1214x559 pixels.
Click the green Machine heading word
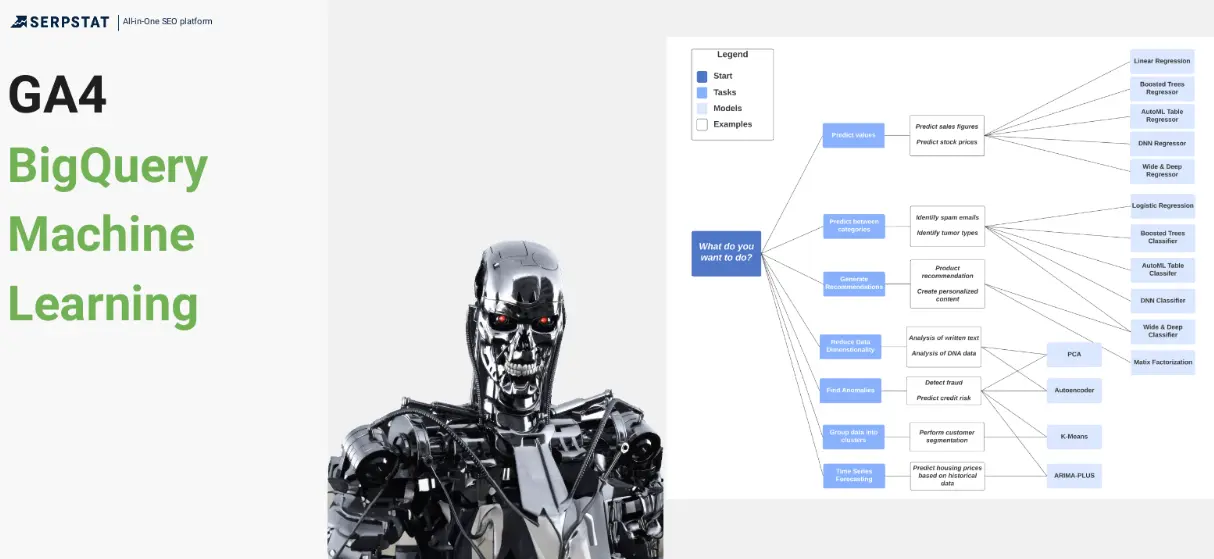click(101, 234)
